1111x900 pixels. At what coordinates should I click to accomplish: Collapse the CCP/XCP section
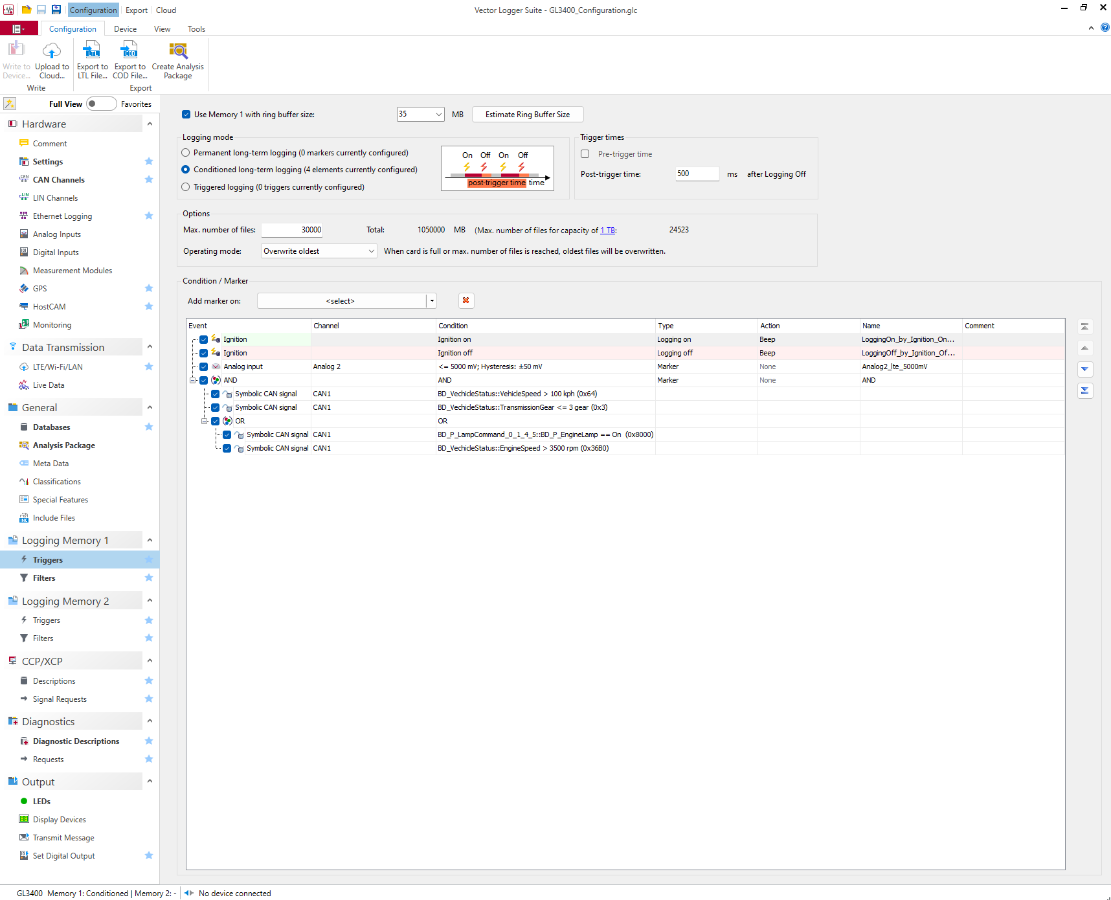point(150,660)
